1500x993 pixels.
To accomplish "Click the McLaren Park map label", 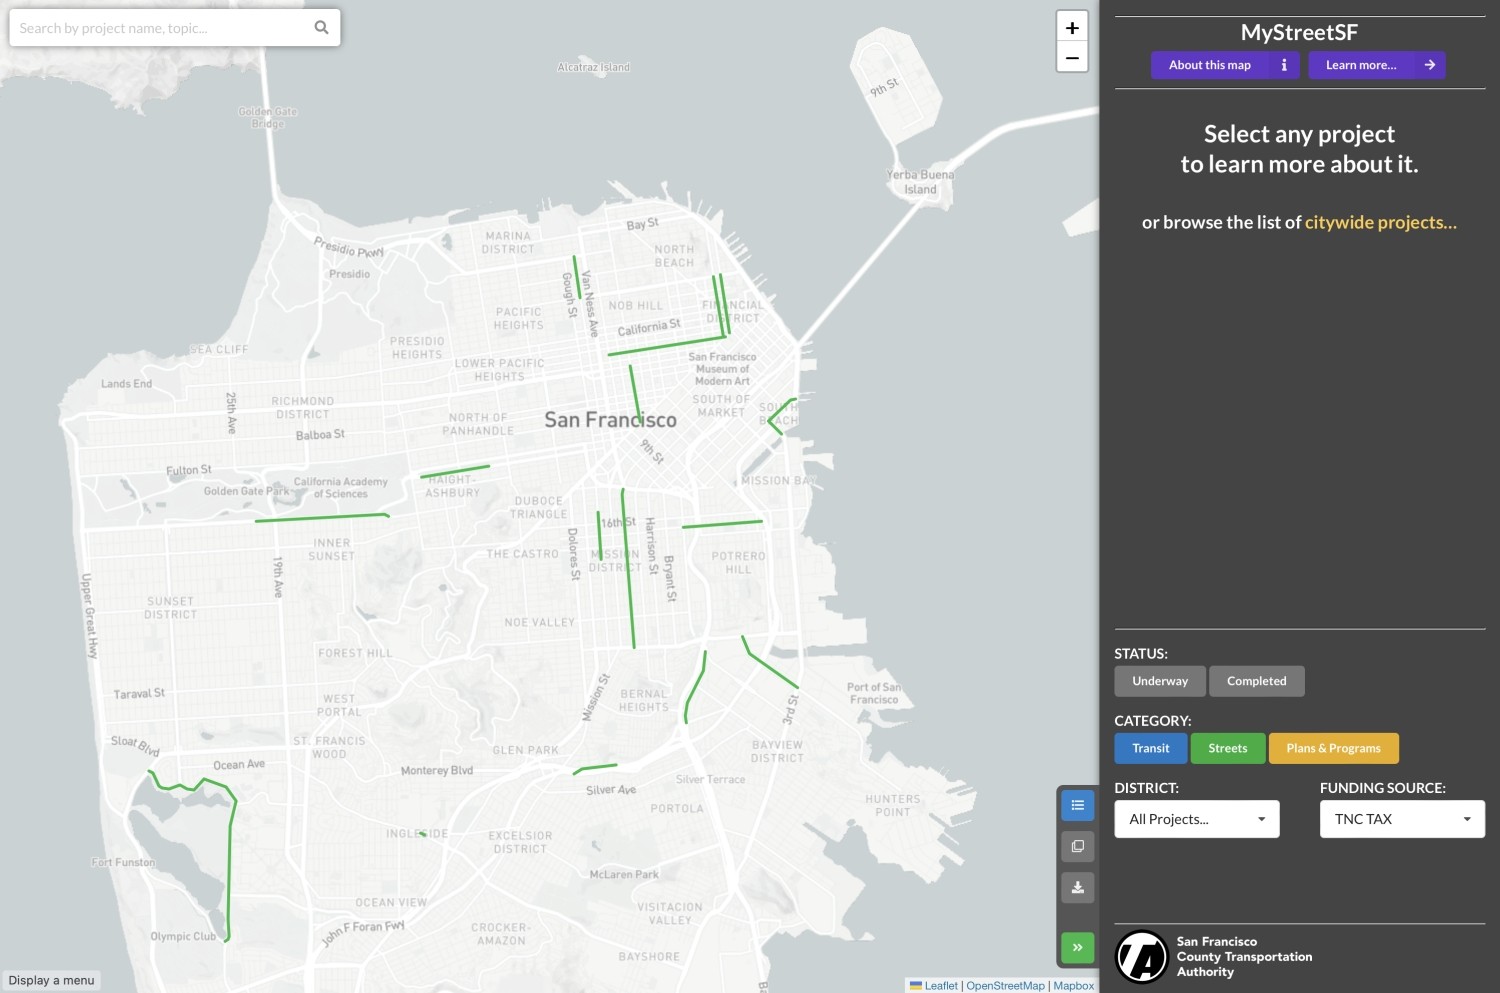I will (x=624, y=874).
